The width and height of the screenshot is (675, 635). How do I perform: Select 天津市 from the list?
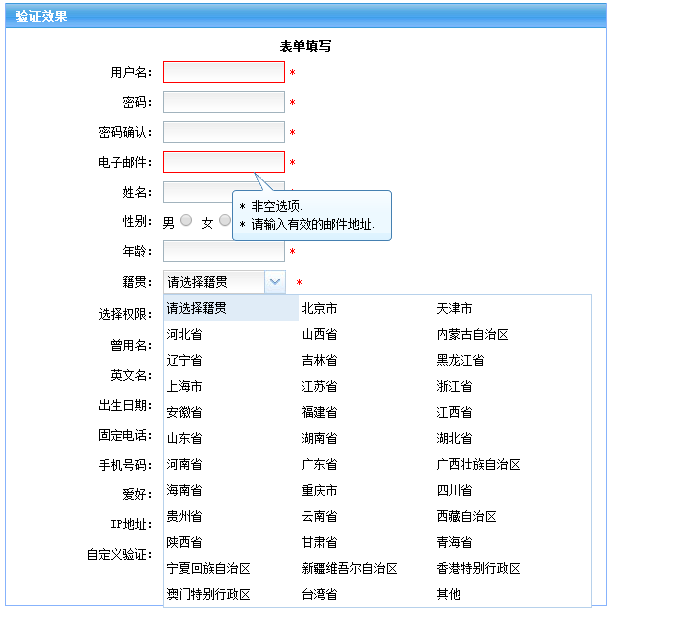[x=454, y=308]
